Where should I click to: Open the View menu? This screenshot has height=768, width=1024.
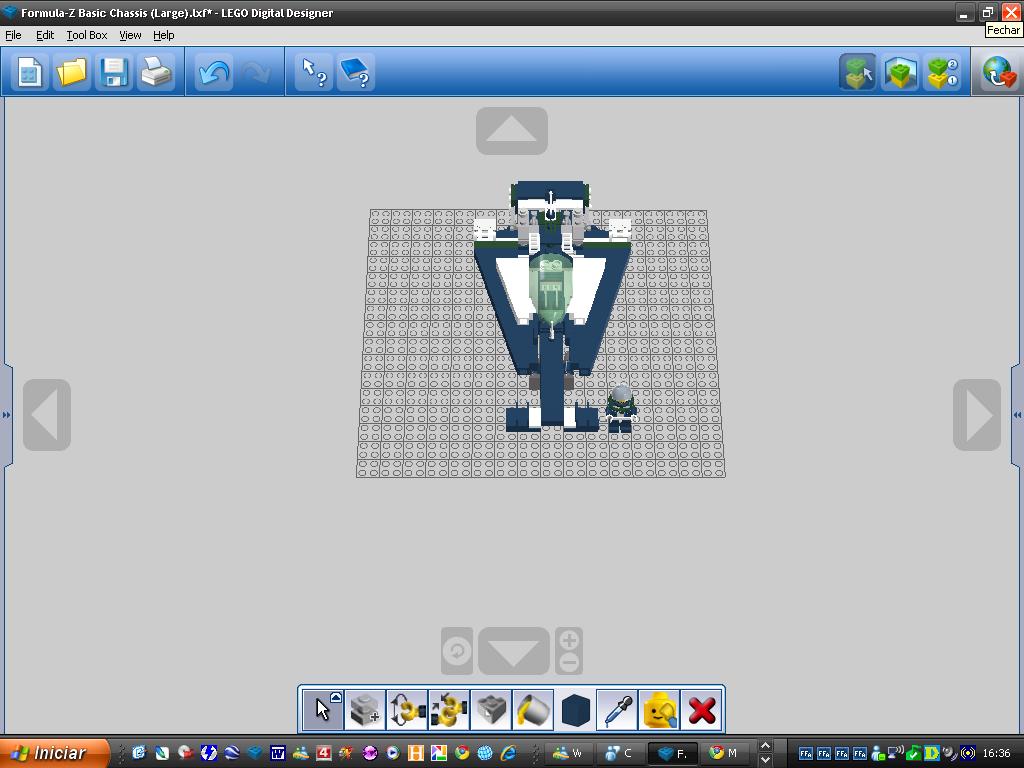tap(130, 35)
